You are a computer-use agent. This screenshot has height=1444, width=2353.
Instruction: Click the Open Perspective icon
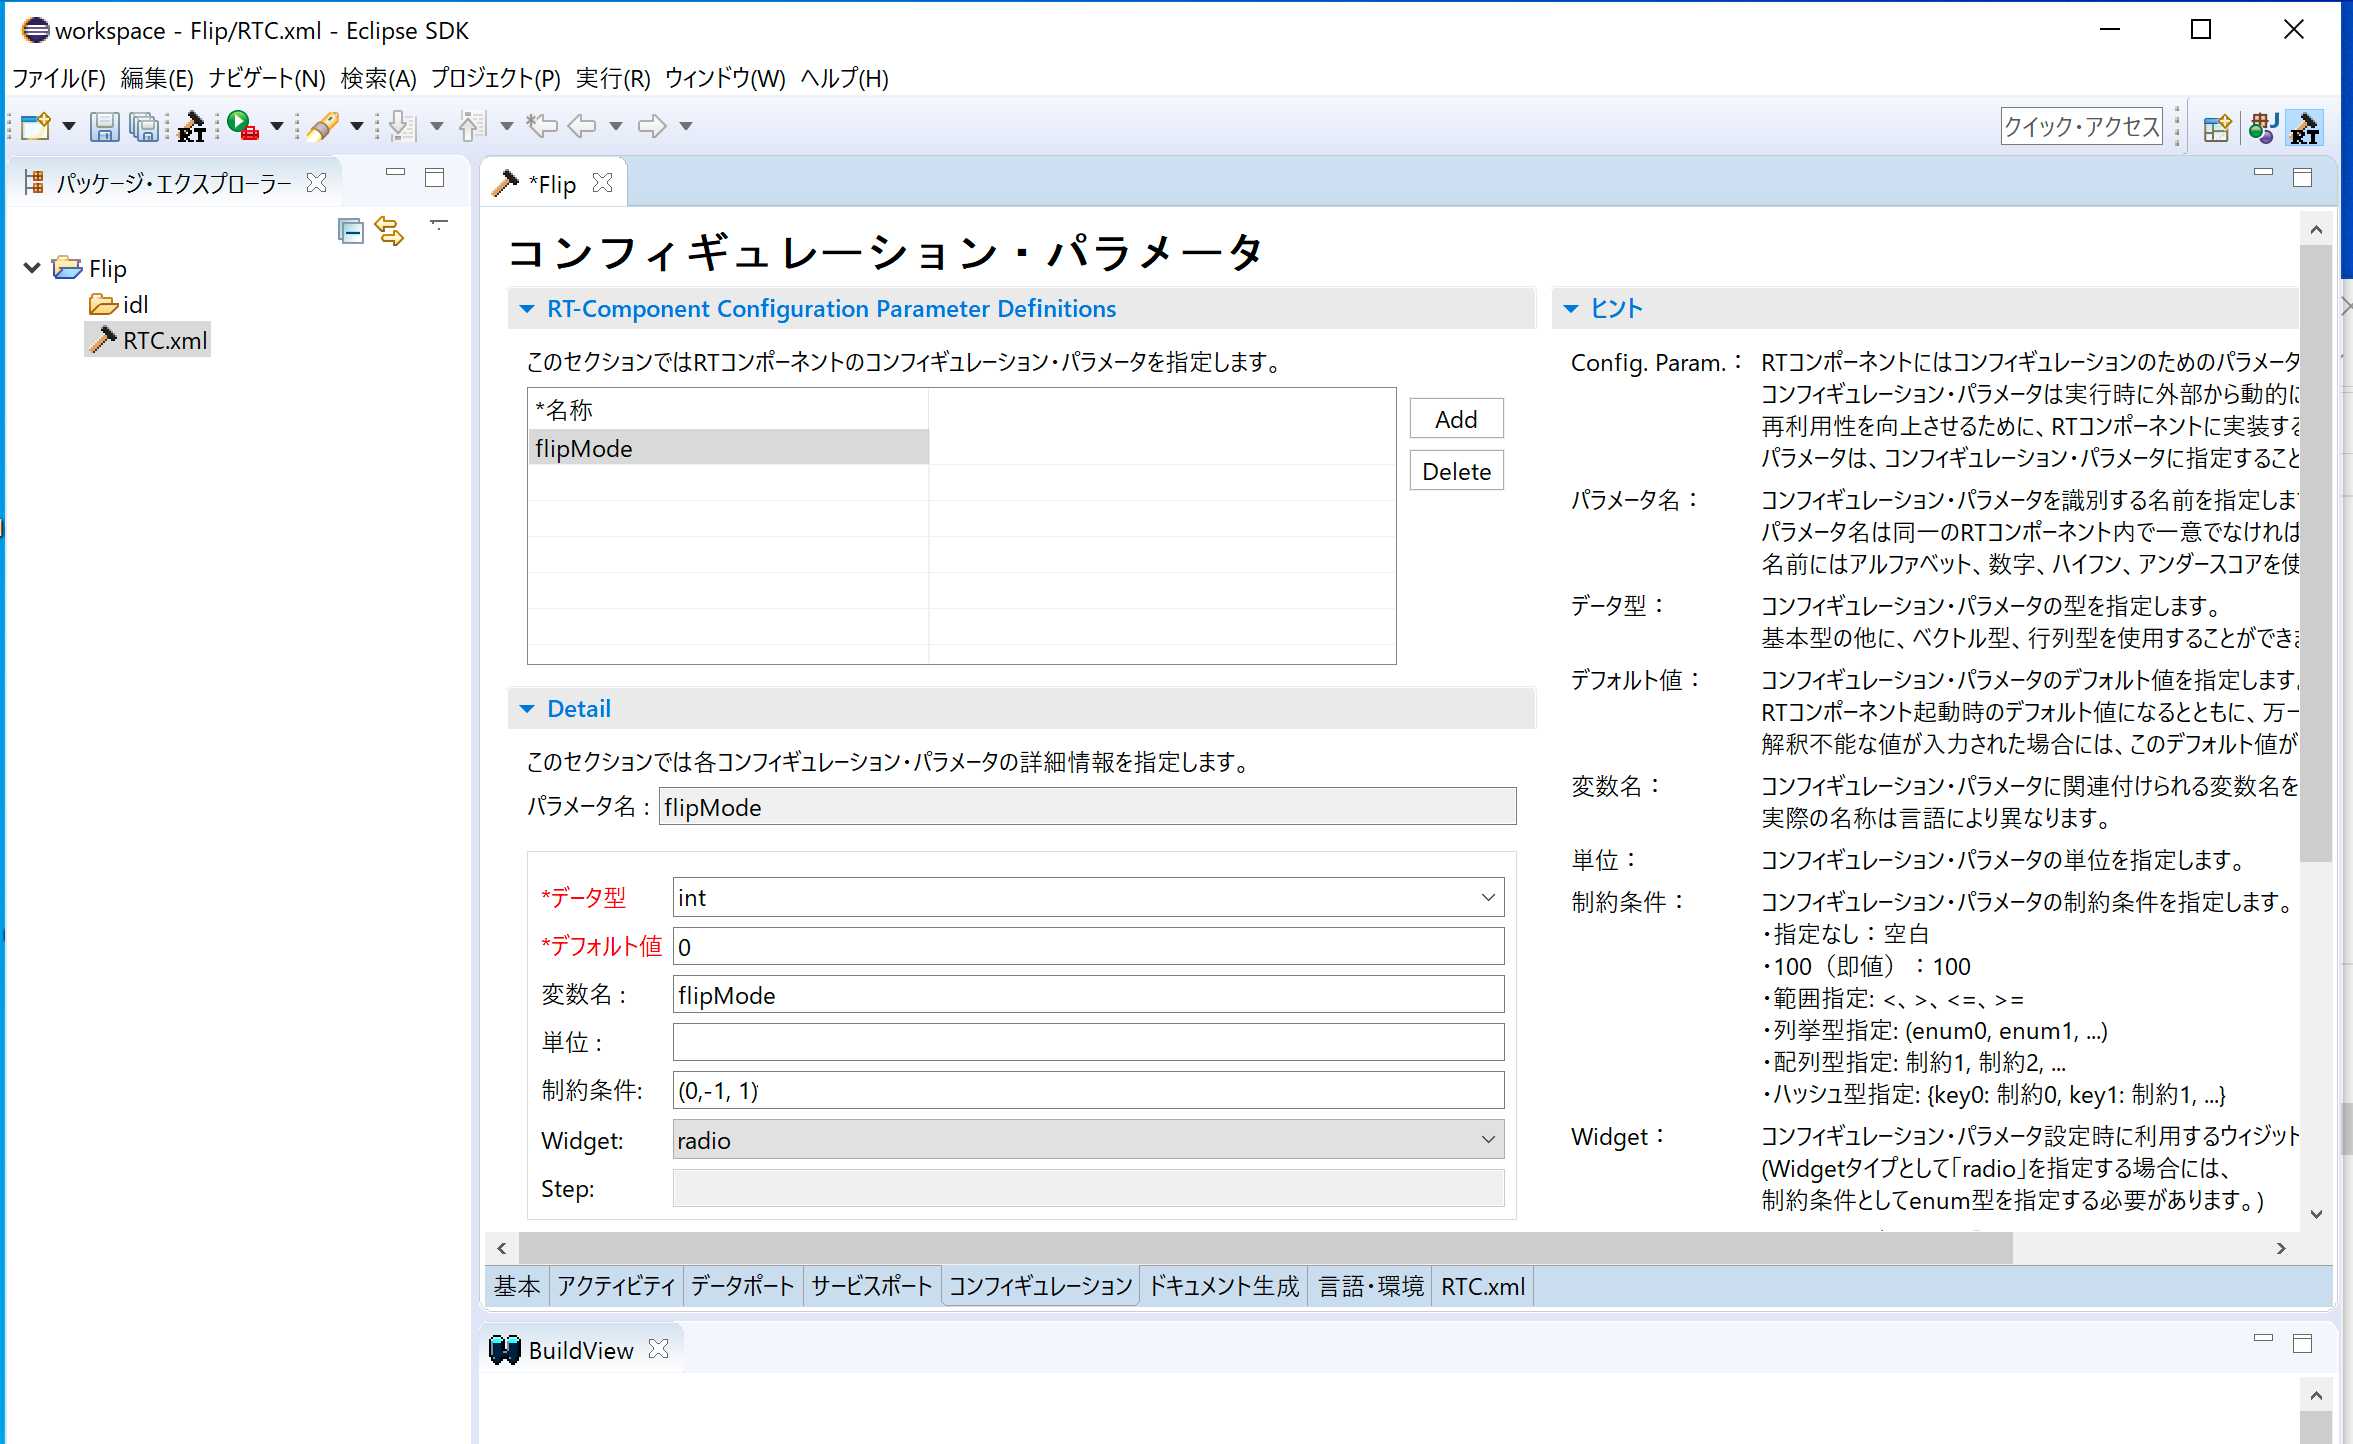click(x=2216, y=127)
